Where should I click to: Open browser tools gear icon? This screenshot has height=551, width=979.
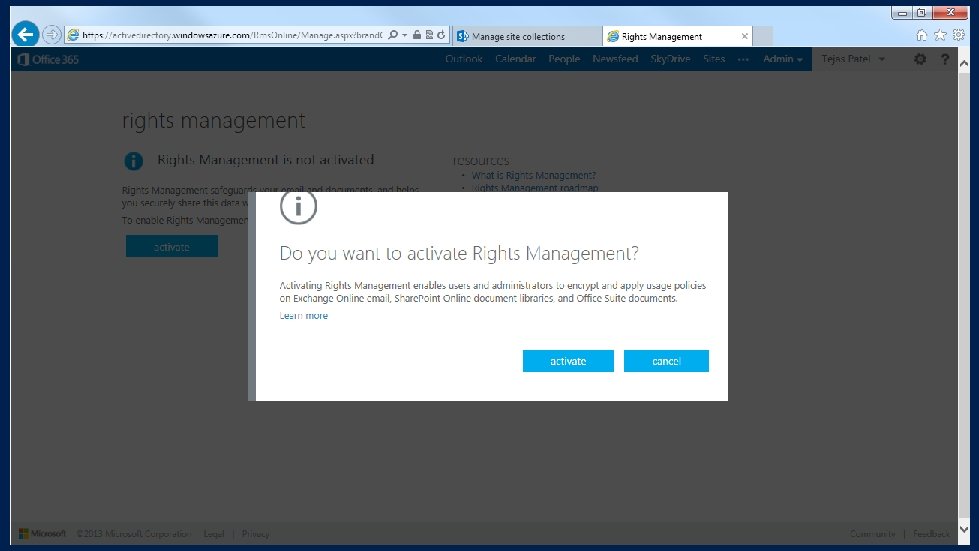point(959,36)
